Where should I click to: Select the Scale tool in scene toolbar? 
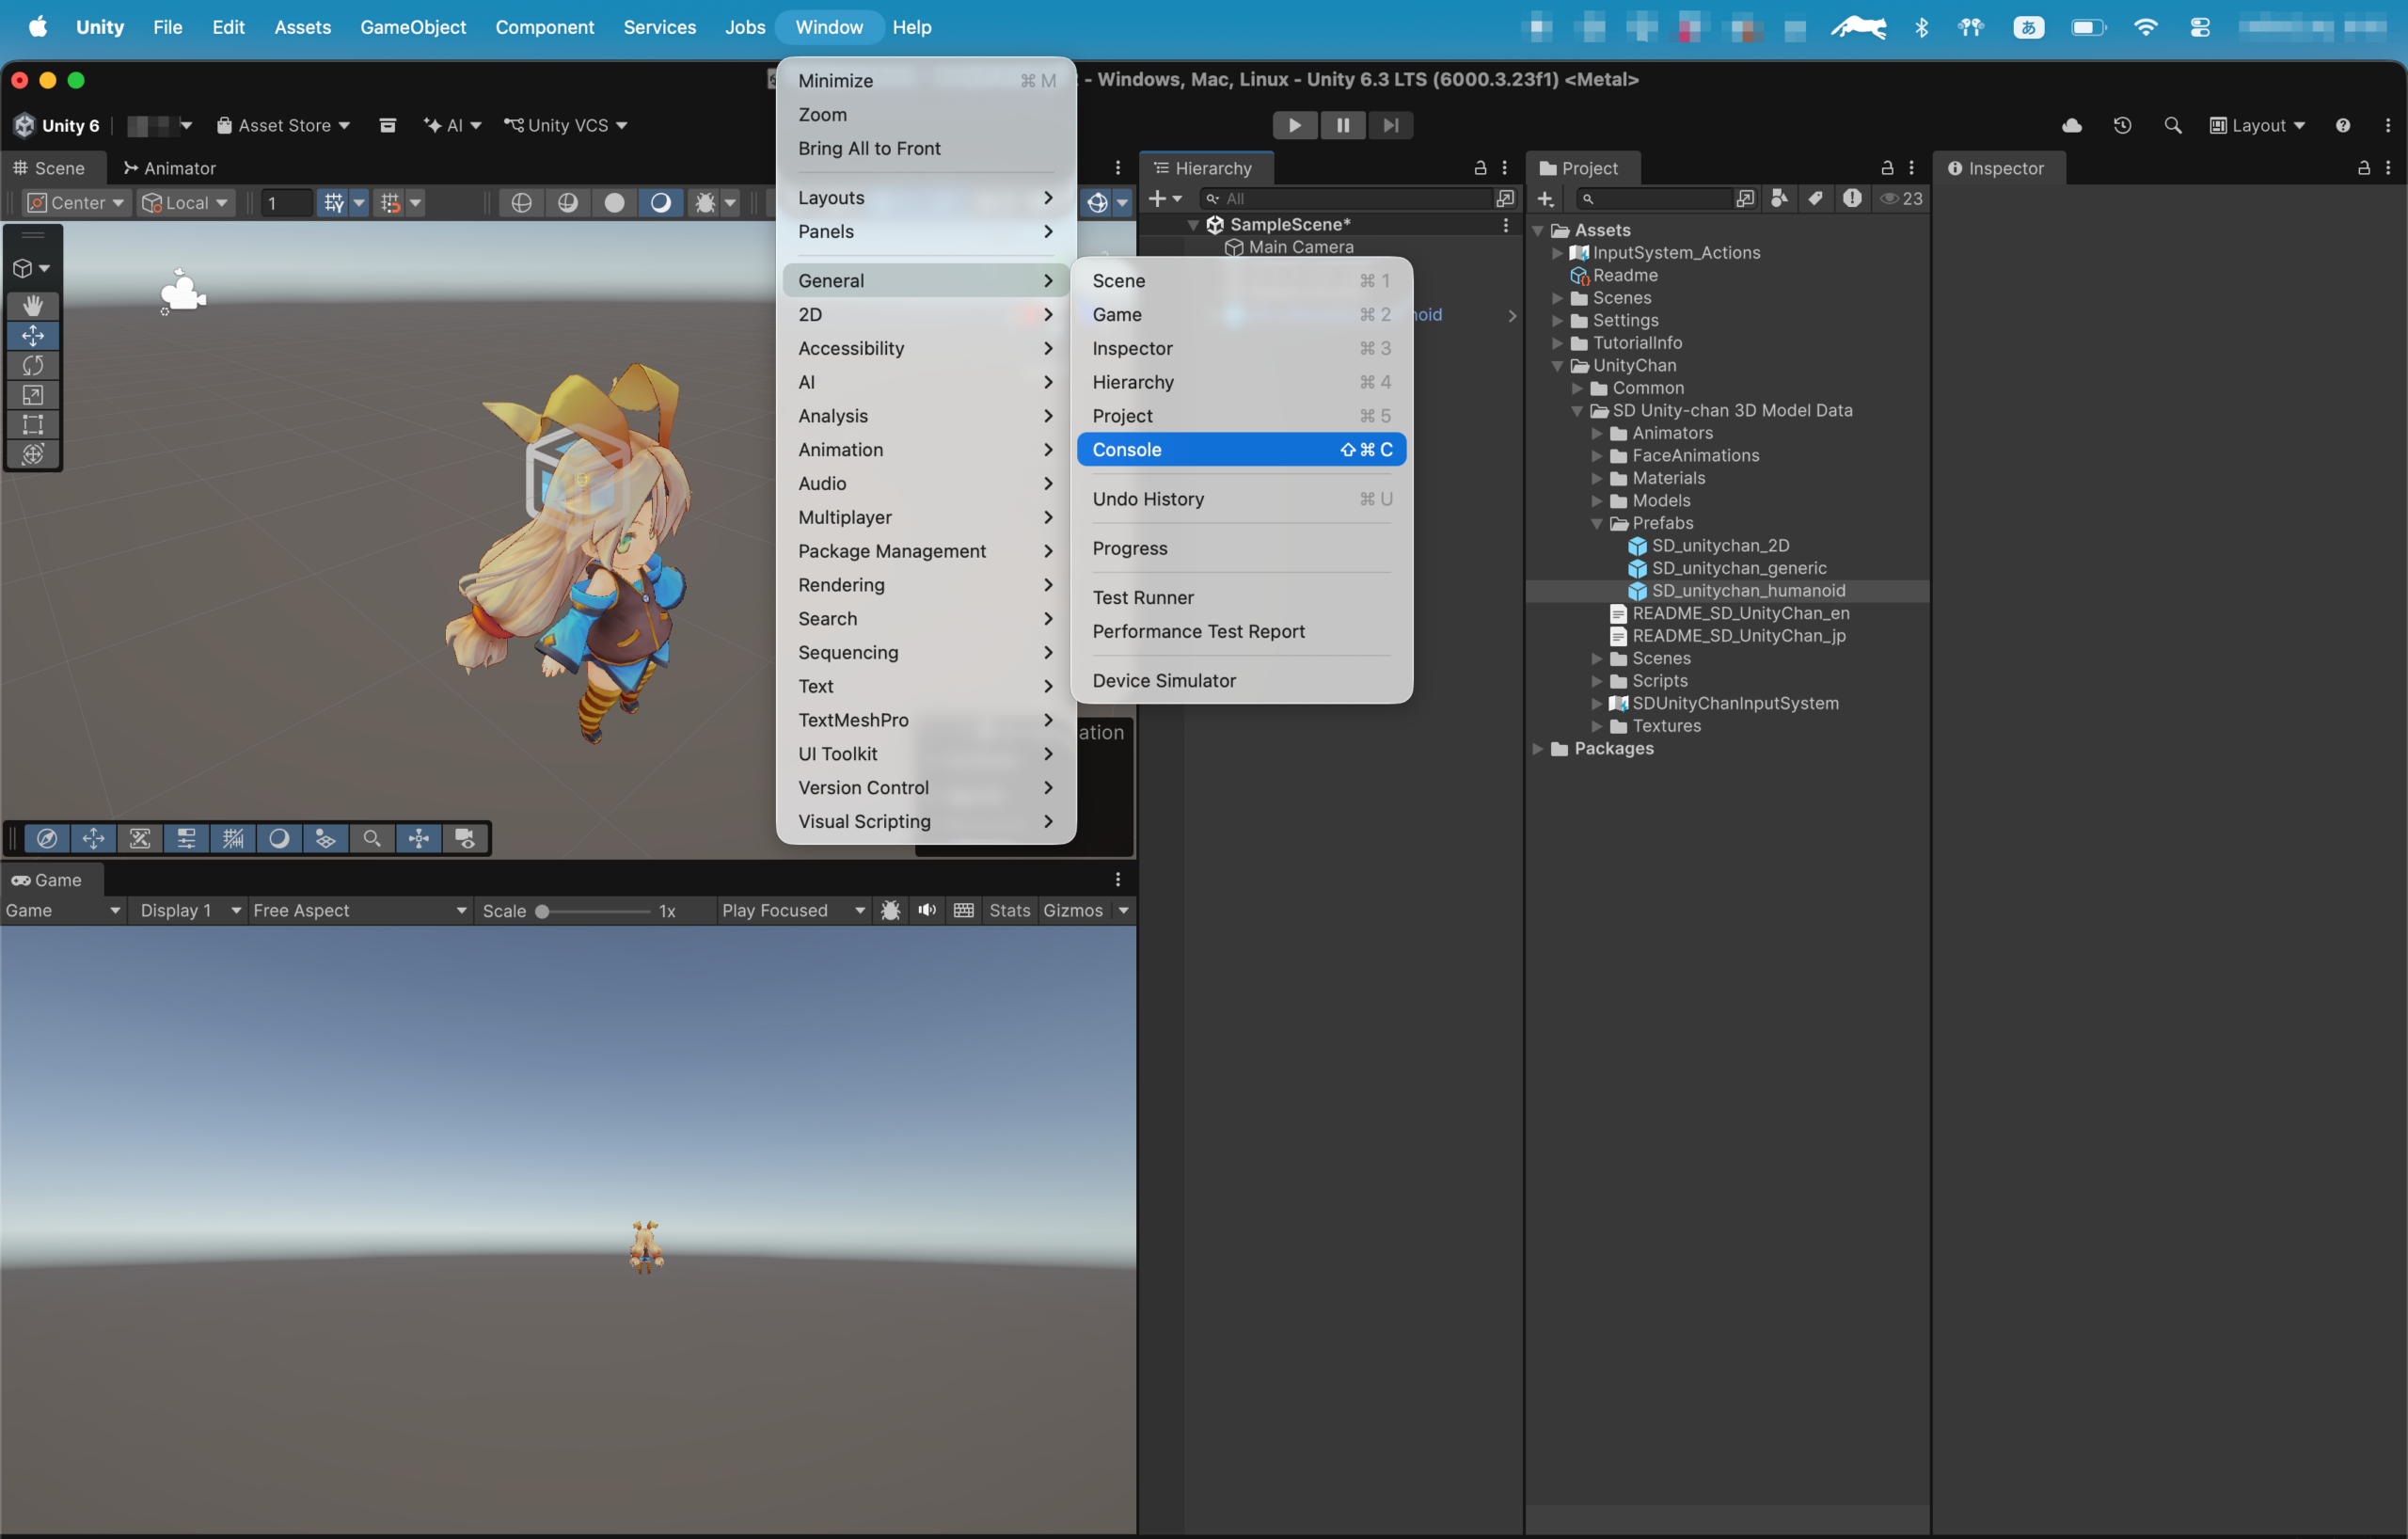[33, 395]
